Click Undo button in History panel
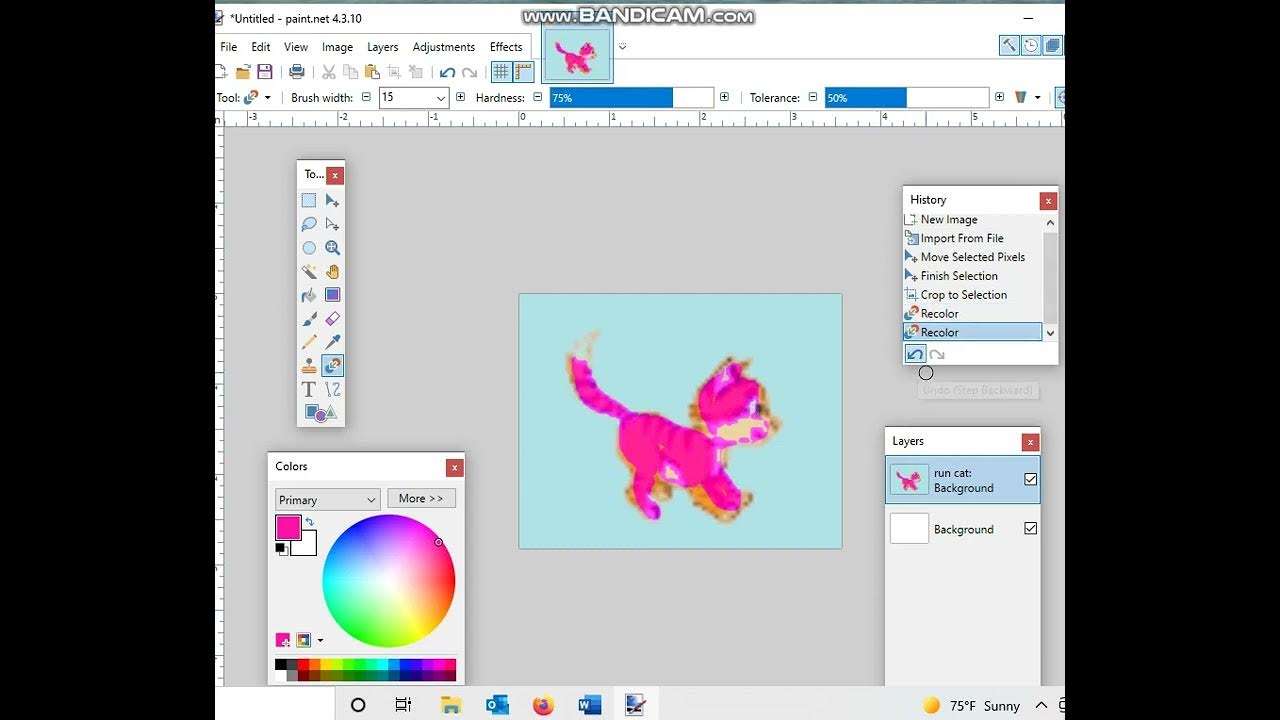Image resolution: width=1280 pixels, height=720 pixels. [915, 354]
